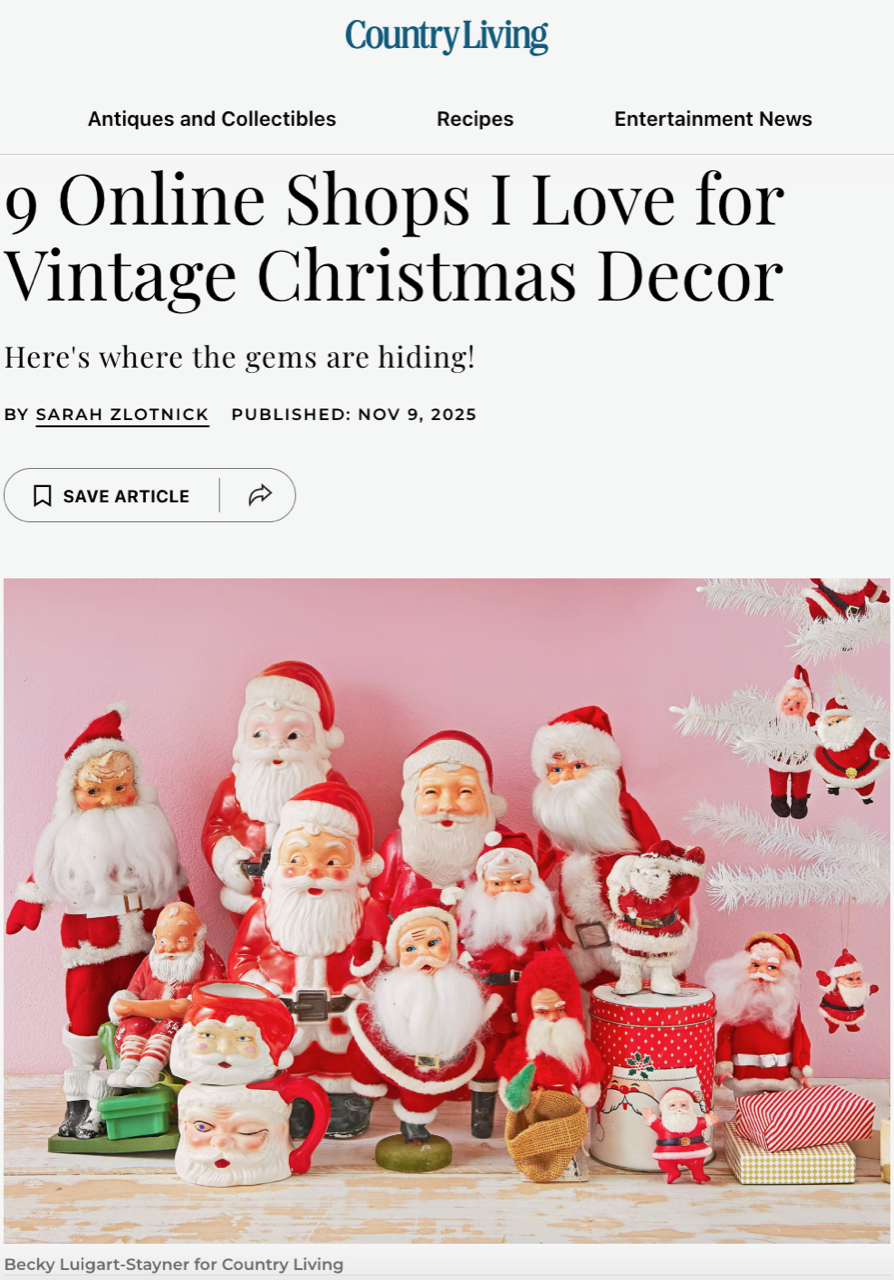This screenshot has height=1280, width=894.
Task: Open Entertainment News in the navigation
Action: point(713,119)
